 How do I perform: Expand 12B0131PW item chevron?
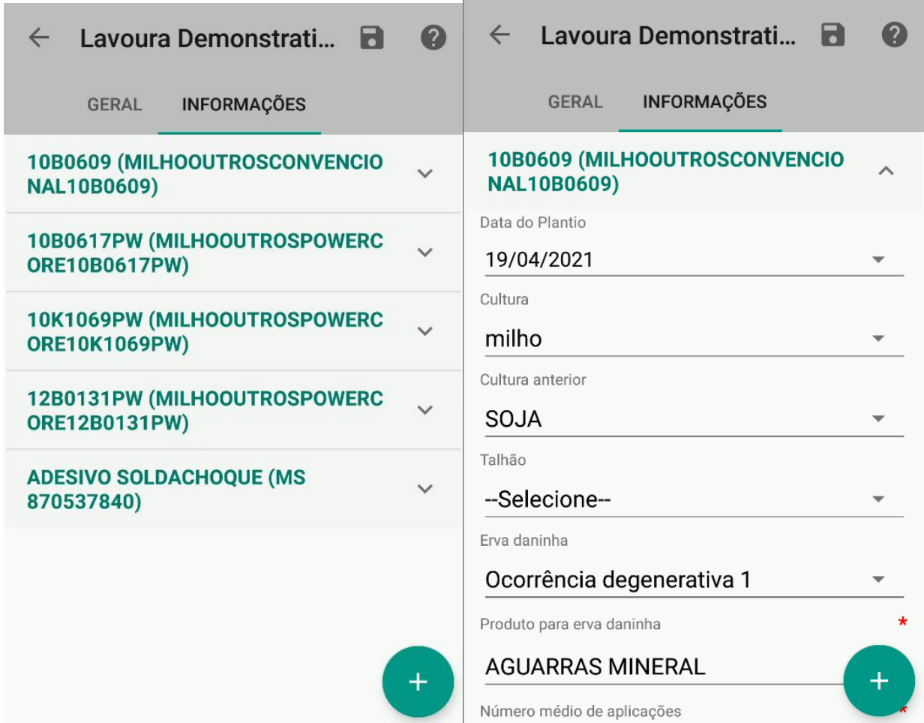point(425,410)
